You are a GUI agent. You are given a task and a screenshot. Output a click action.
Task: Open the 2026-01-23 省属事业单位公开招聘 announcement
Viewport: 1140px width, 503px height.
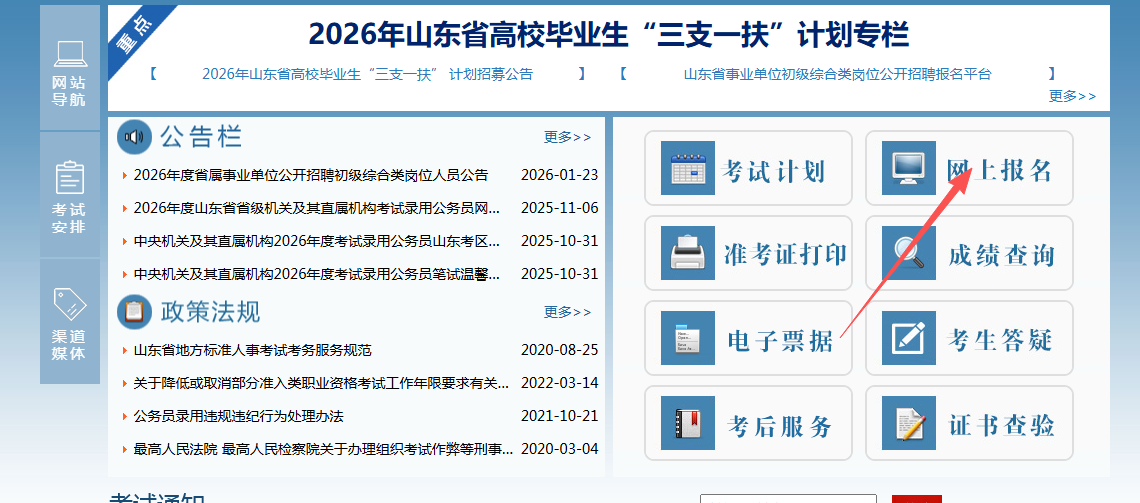[310, 175]
